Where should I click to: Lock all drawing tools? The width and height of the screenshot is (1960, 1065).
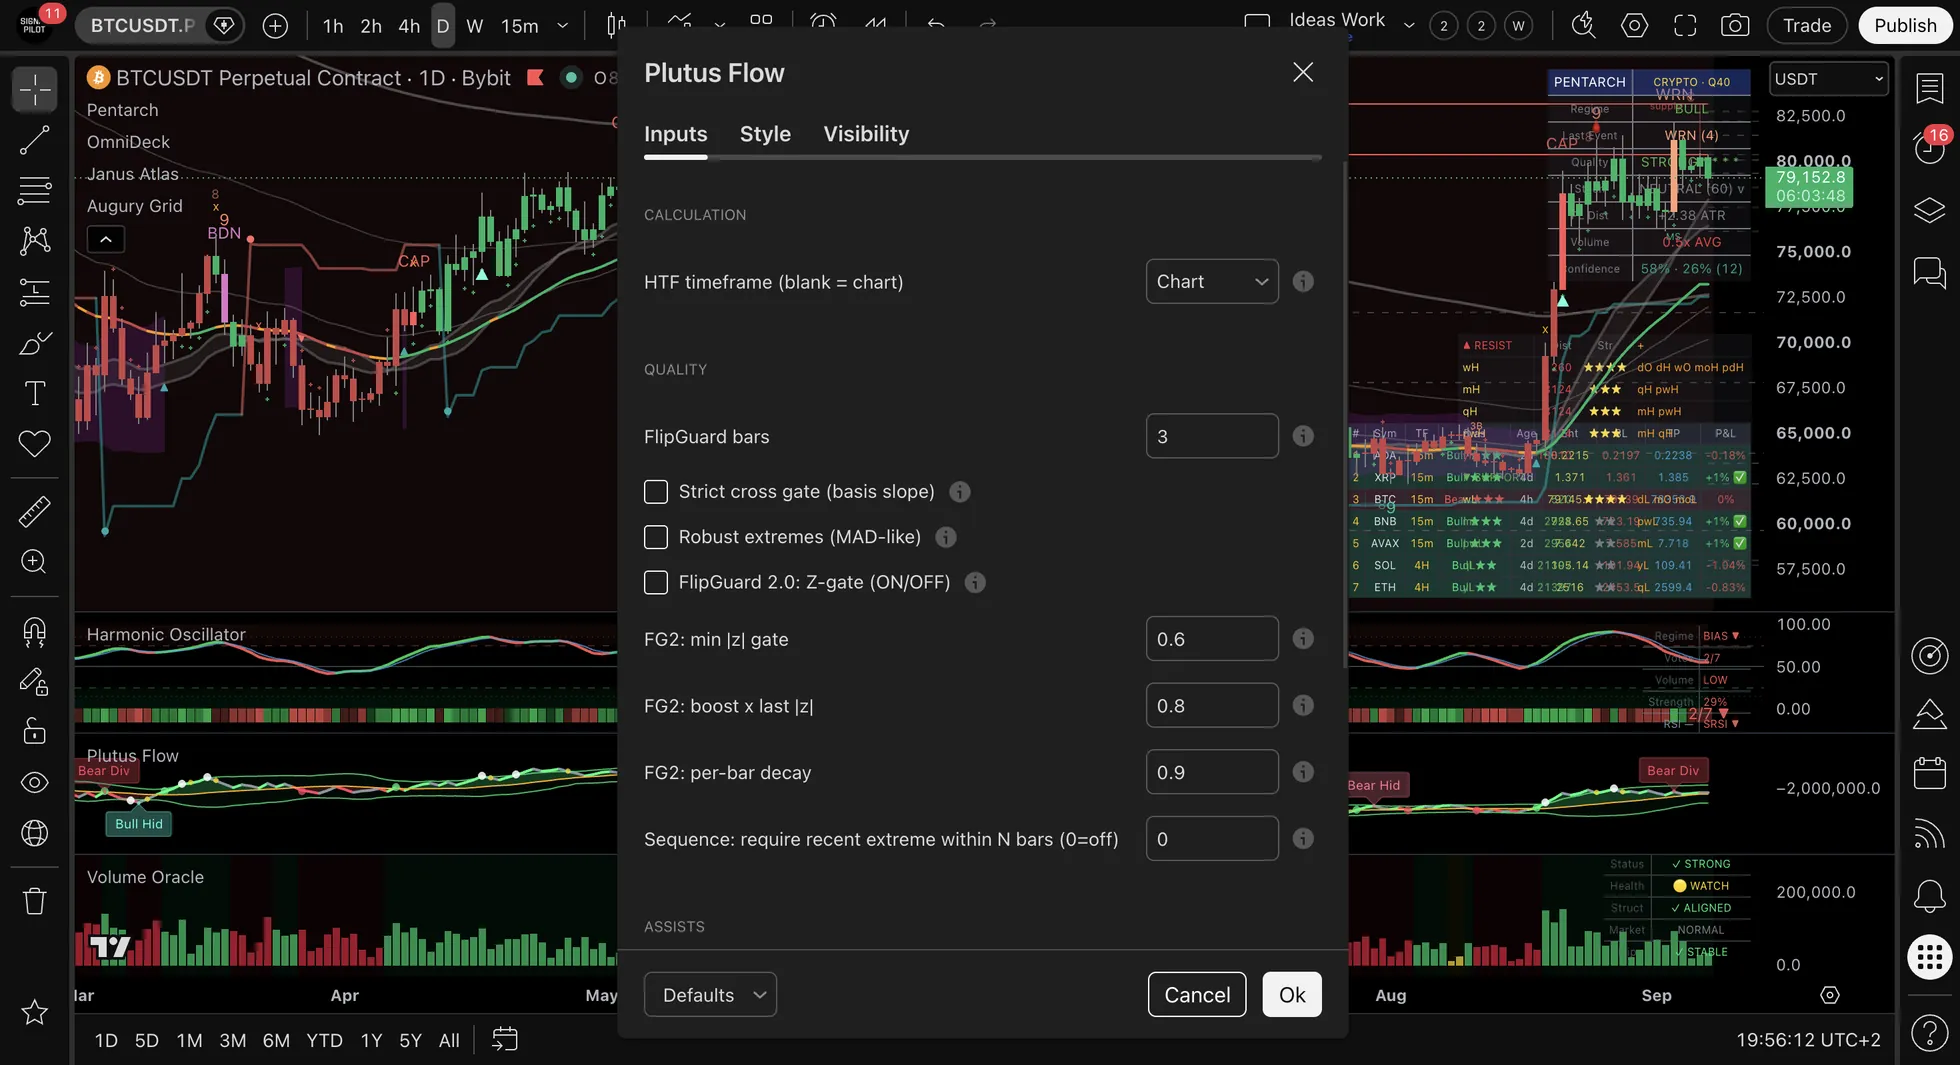click(35, 732)
